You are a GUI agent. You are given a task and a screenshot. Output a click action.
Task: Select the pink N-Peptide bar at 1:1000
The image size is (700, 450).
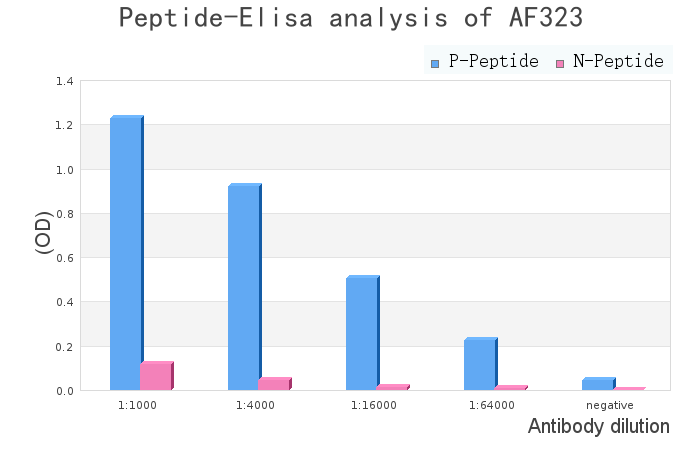156,376
